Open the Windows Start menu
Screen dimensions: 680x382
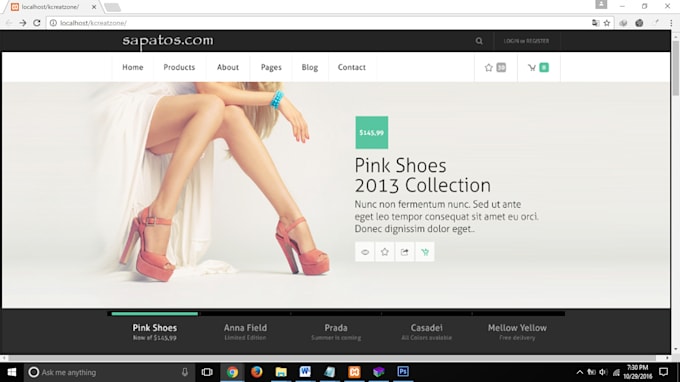coord(12,372)
